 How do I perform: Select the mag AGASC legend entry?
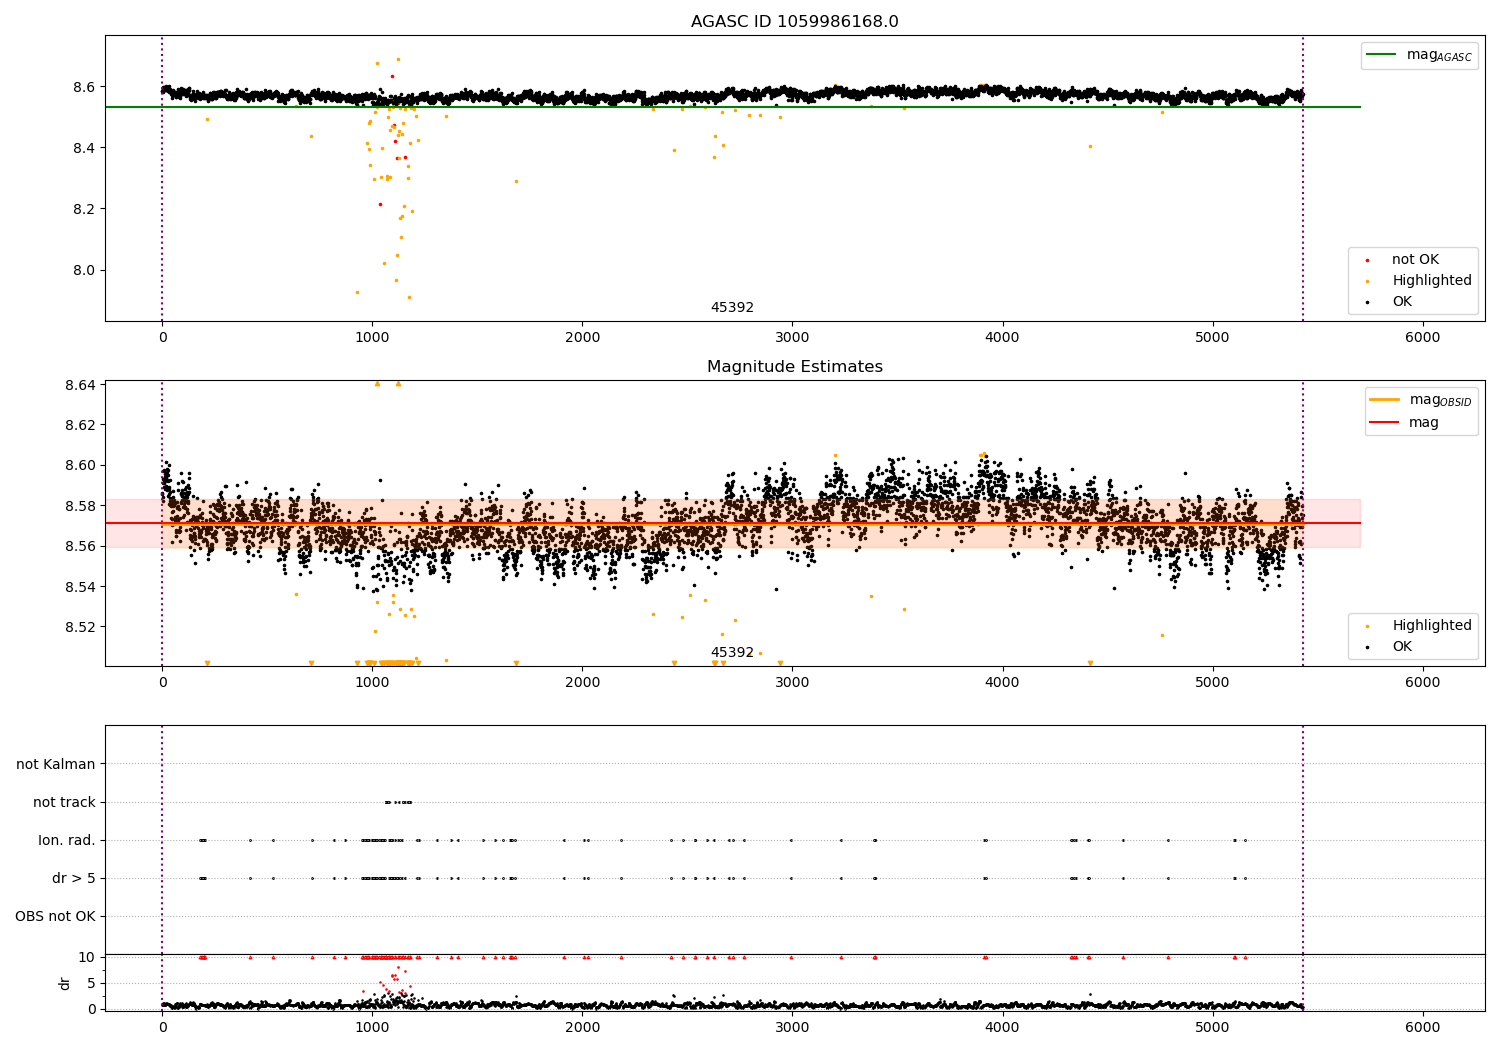pyautogui.click(x=1419, y=55)
